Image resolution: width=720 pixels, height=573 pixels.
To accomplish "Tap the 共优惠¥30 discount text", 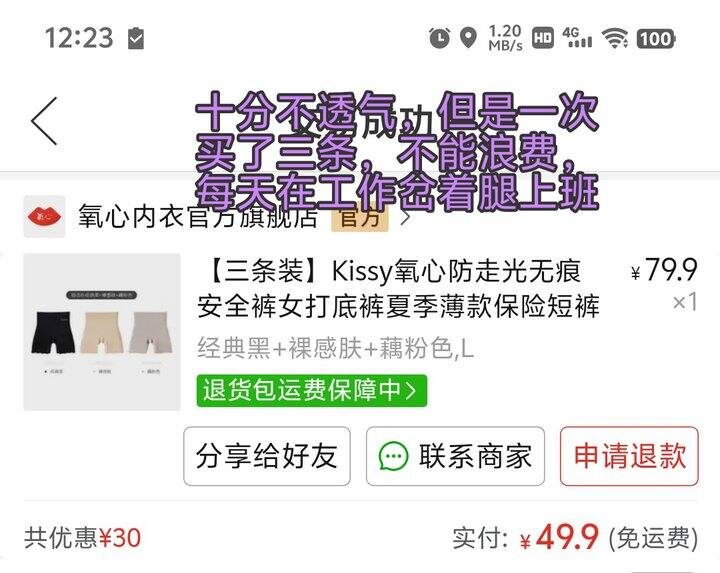I will [83, 537].
